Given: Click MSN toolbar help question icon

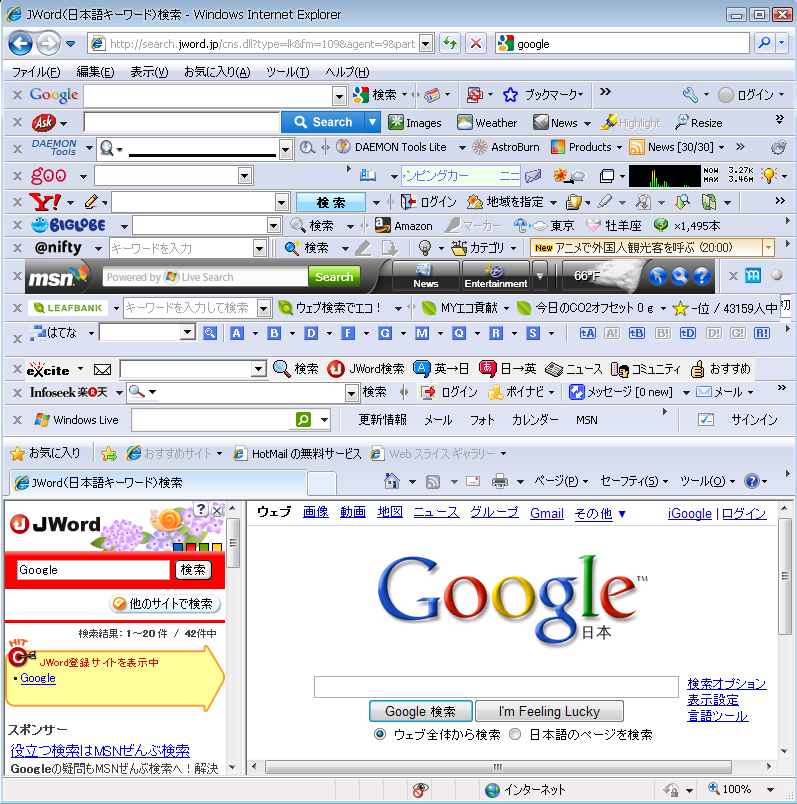Looking at the screenshot, I should (x=701, y=276).
